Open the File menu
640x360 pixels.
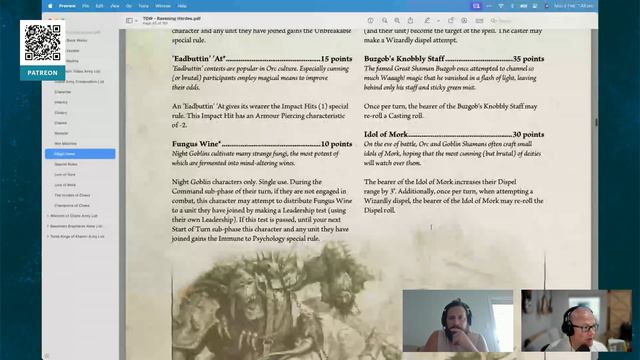click(x=85, y=6)
